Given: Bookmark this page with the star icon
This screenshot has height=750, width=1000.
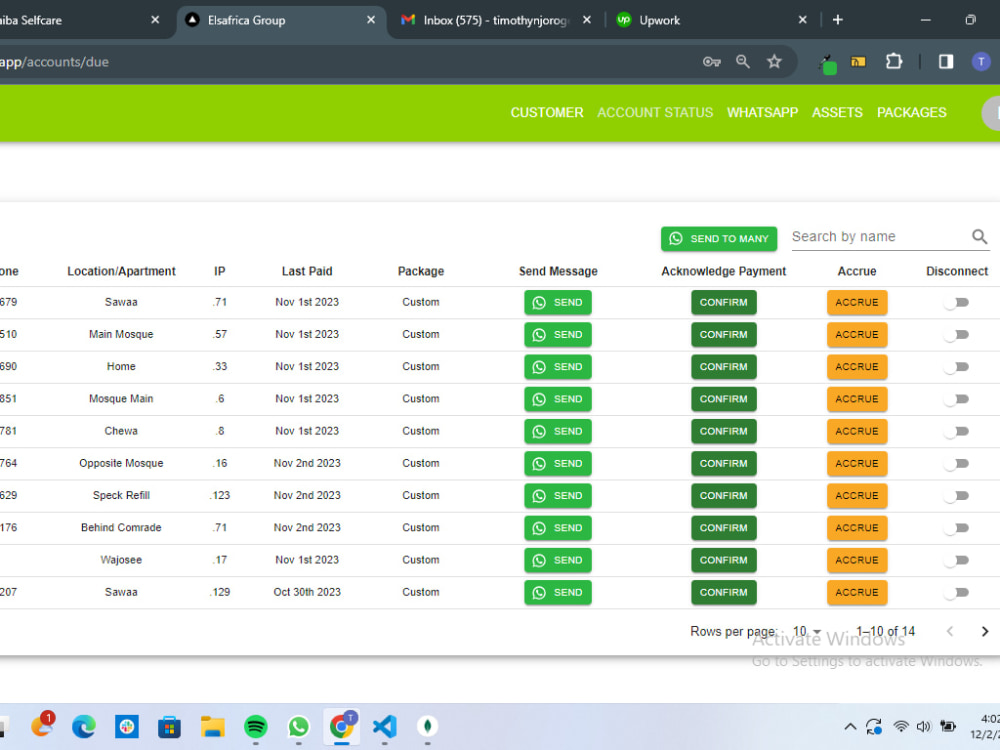Looking at the screenshot, I should (774, 62).
